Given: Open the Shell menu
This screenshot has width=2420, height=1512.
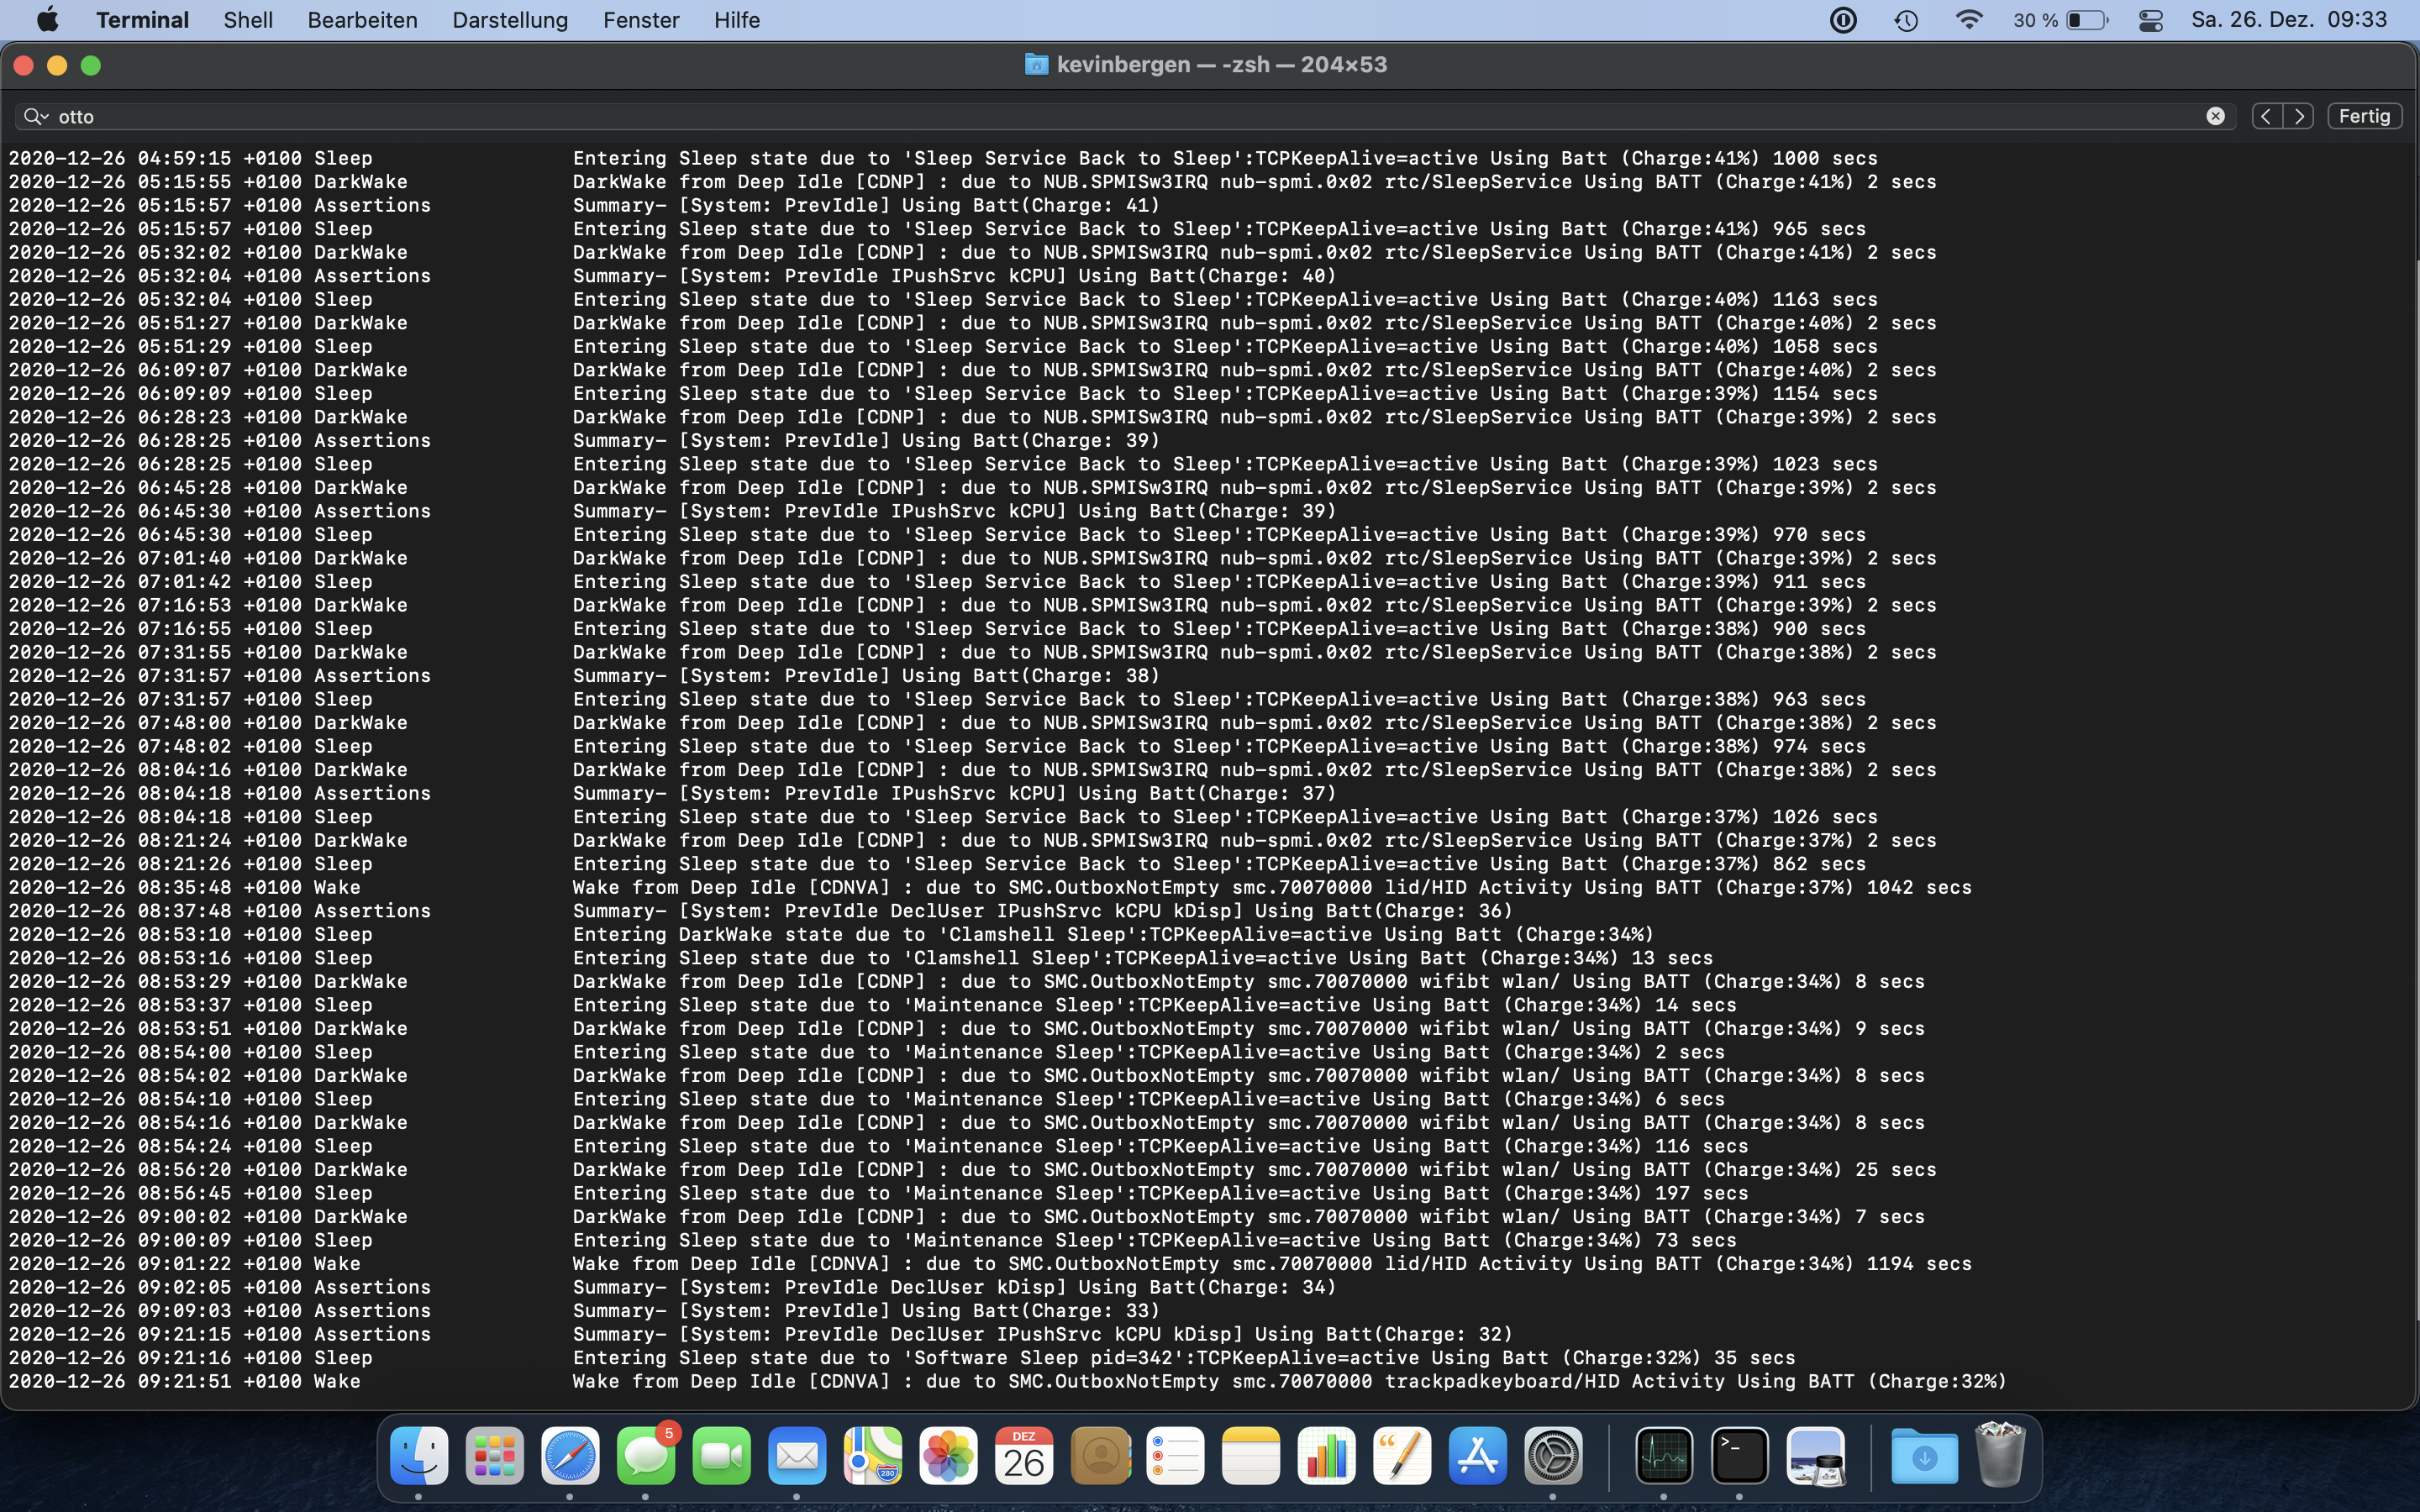Looking at the screenshot, I should pos(247,20).
